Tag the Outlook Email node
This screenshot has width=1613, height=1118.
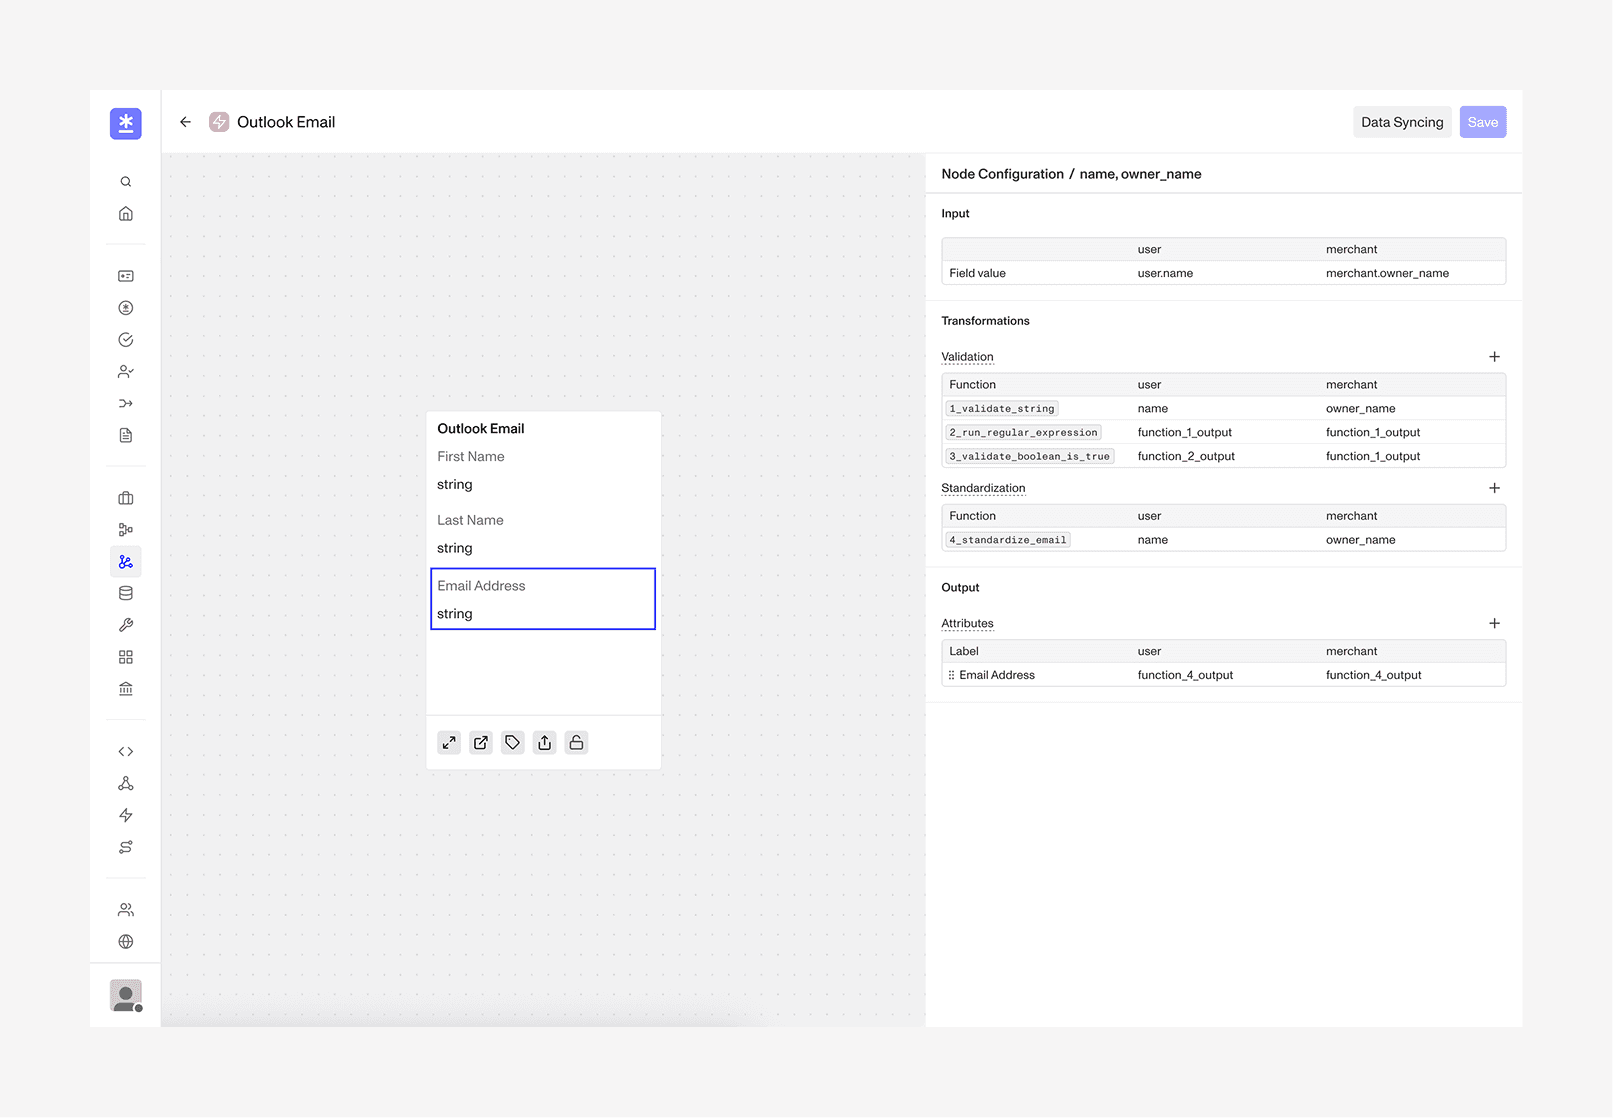[513, 743]
